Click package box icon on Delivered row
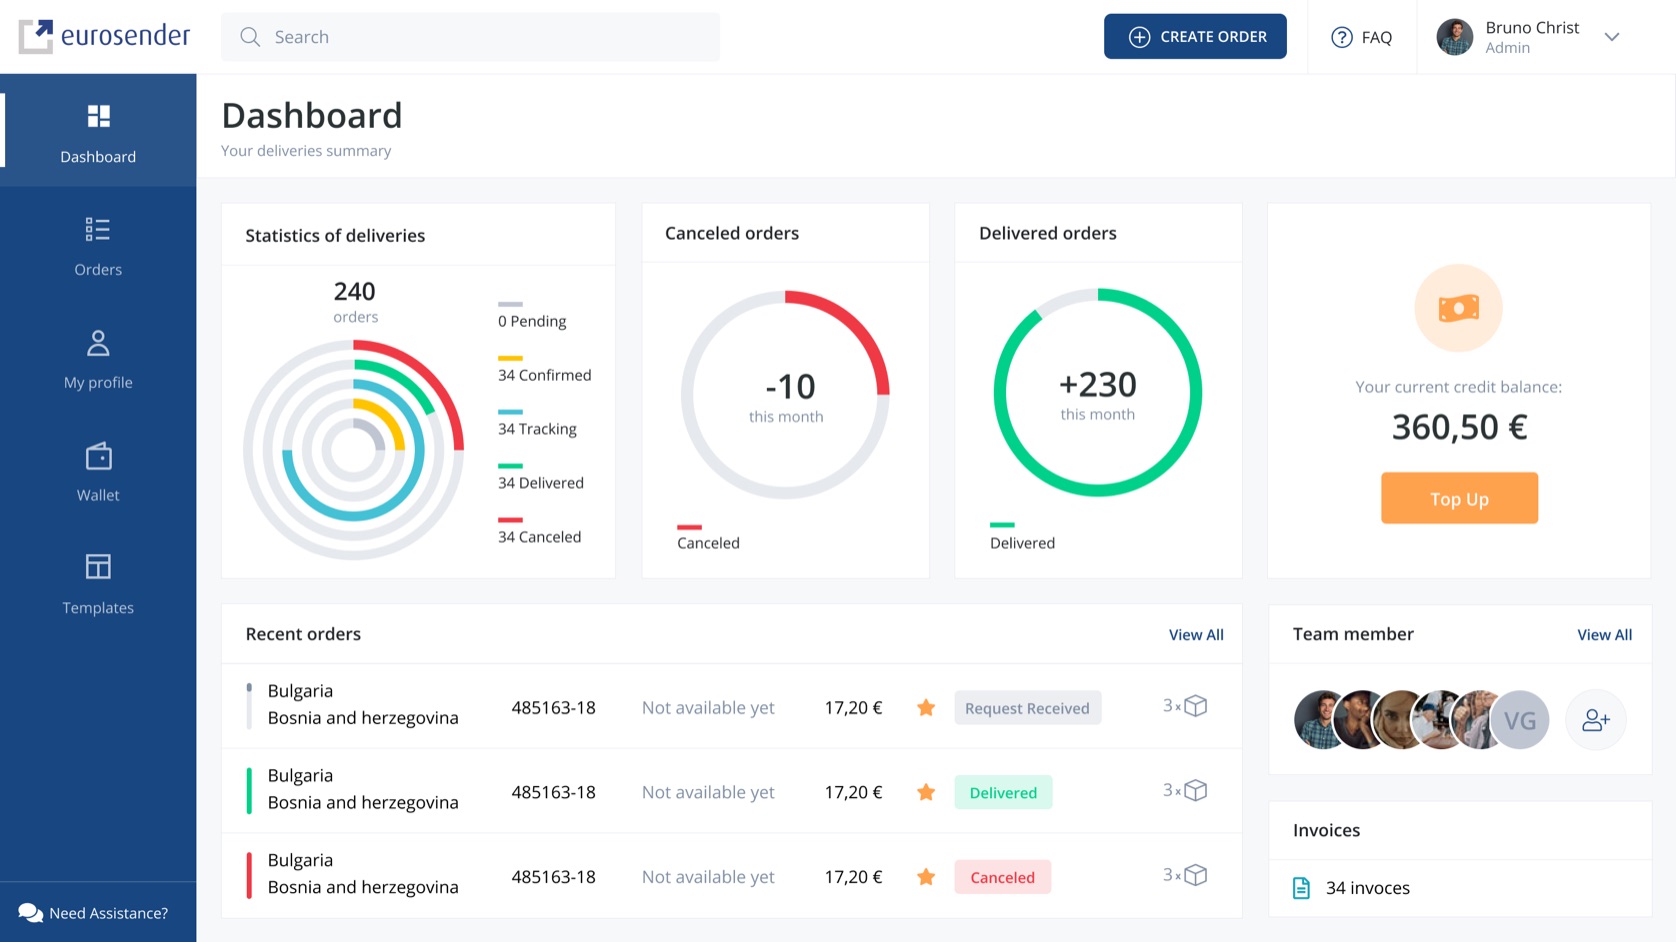This screenshot has height=942, width=1676. [x=1195, y=791]
